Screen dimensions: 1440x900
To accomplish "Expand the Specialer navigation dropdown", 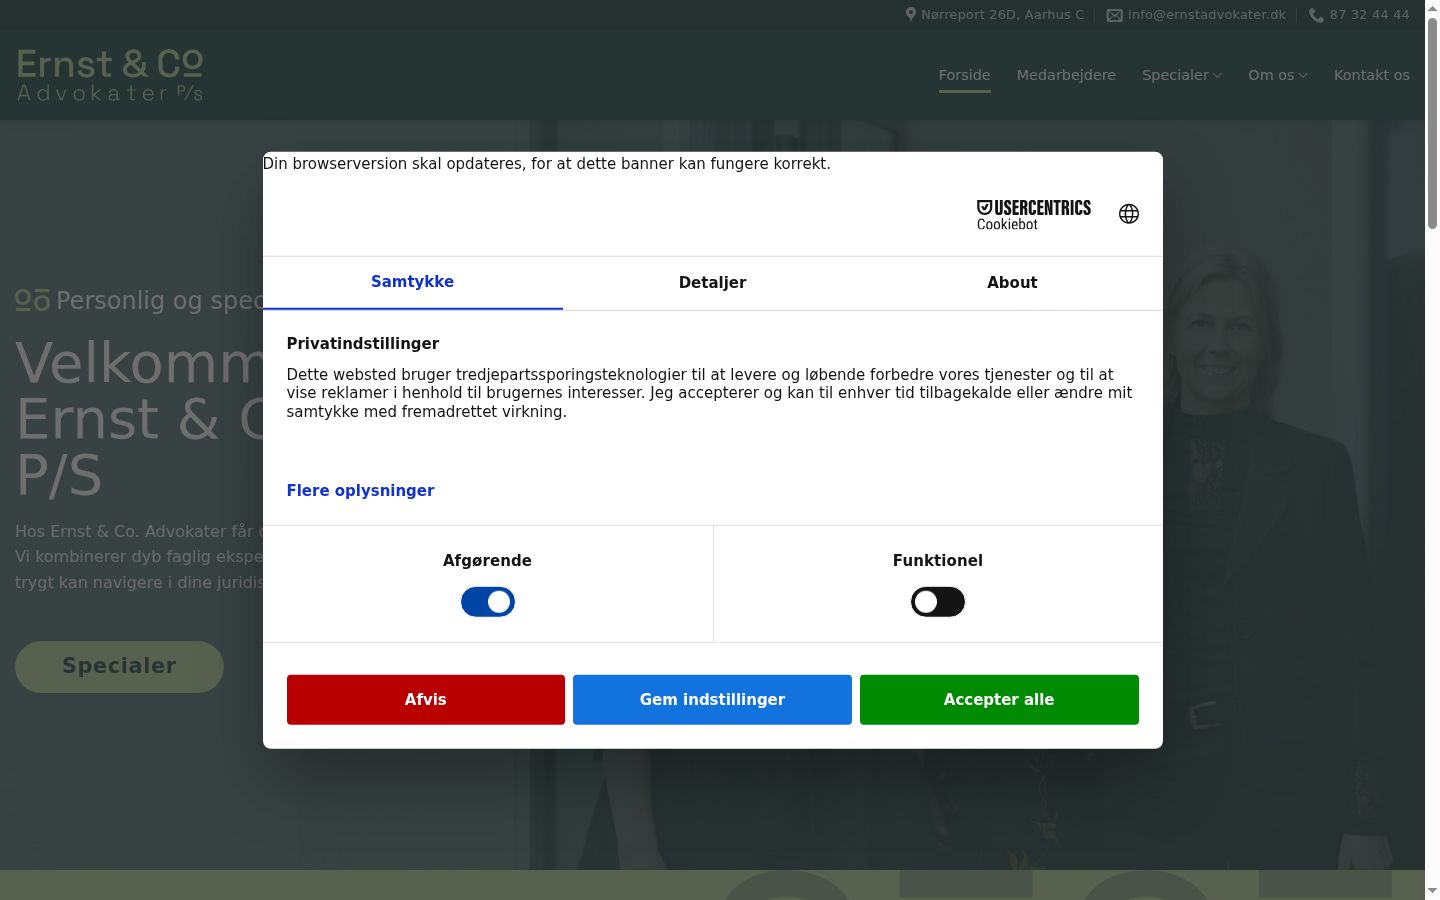I will tap(1182, 75).
